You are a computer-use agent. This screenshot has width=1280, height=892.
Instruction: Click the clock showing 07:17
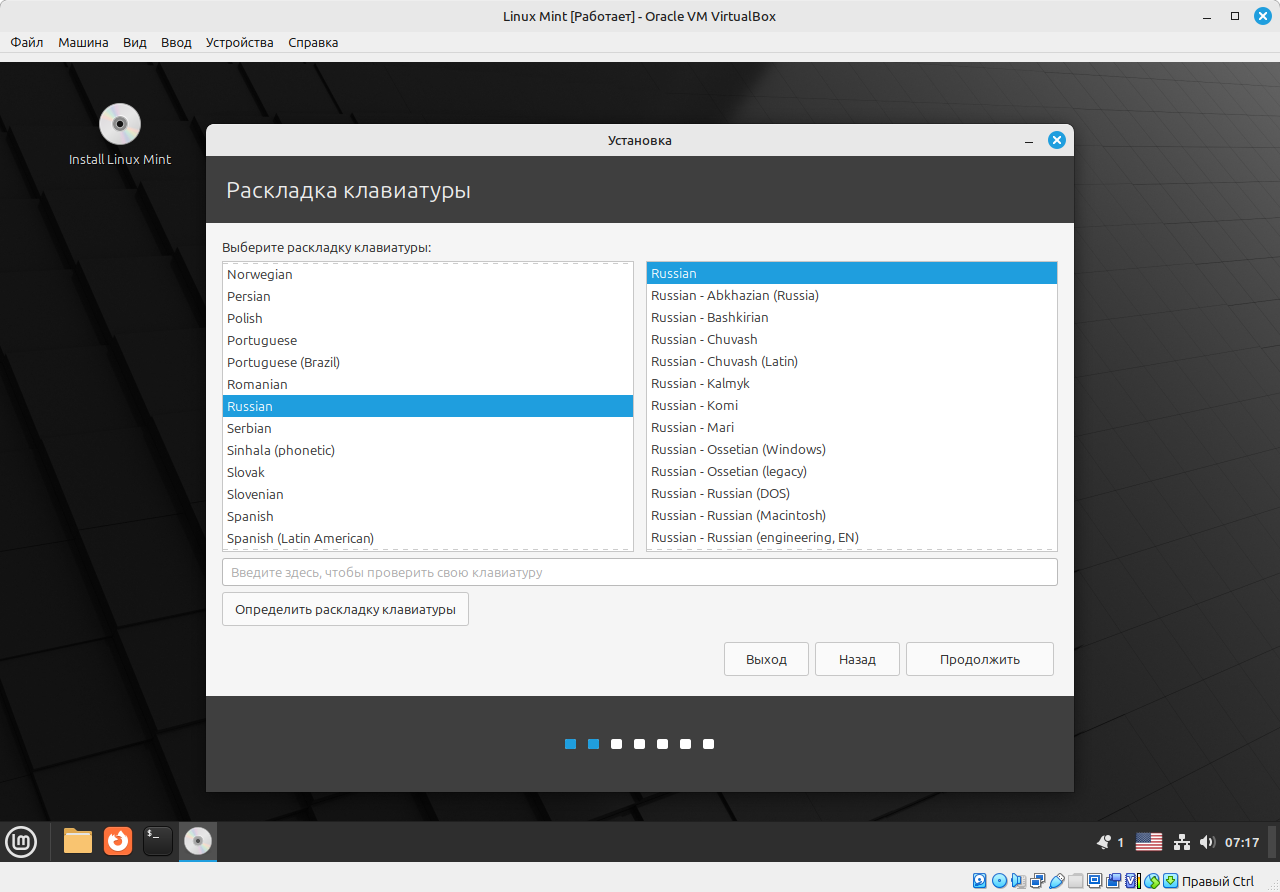pos(1242,843)
